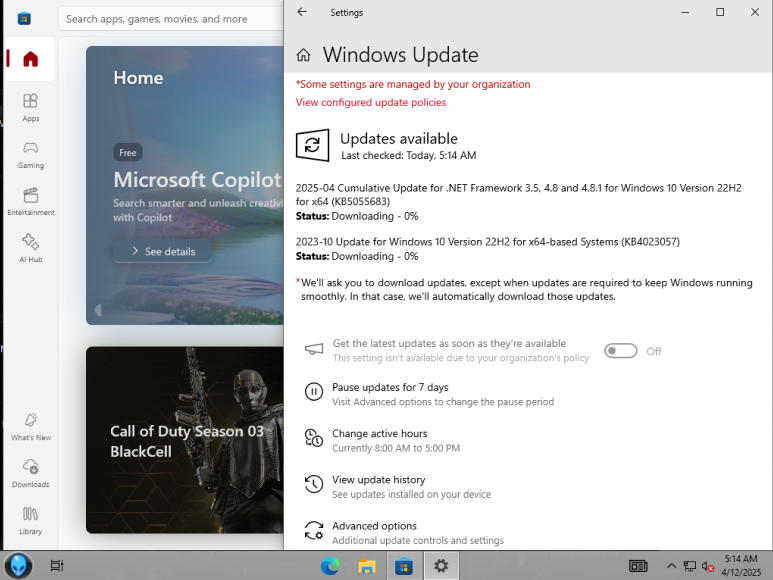The image size is (773, 580).
Task: Click the clock icon for active hours
Action: pyautogui.click(x=314, y=438)
